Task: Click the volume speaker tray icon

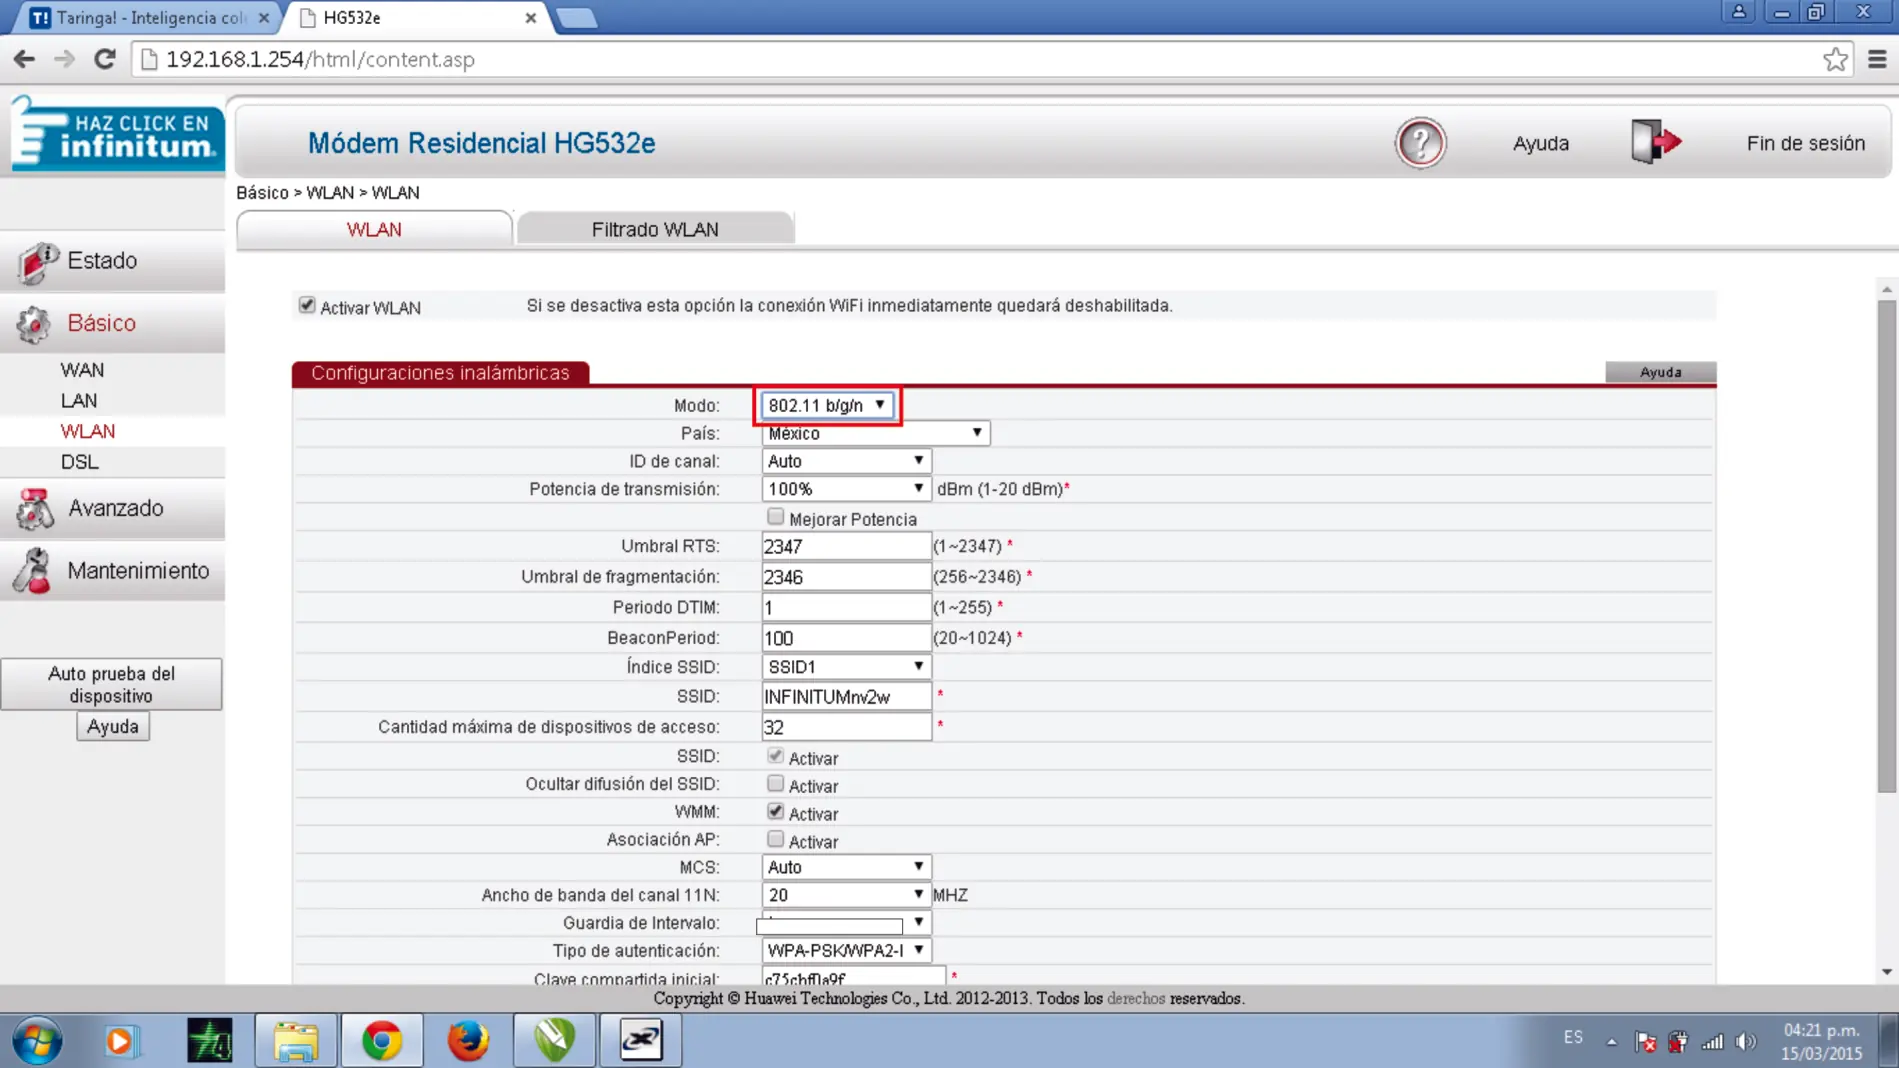Action: coord(1746,1042)
